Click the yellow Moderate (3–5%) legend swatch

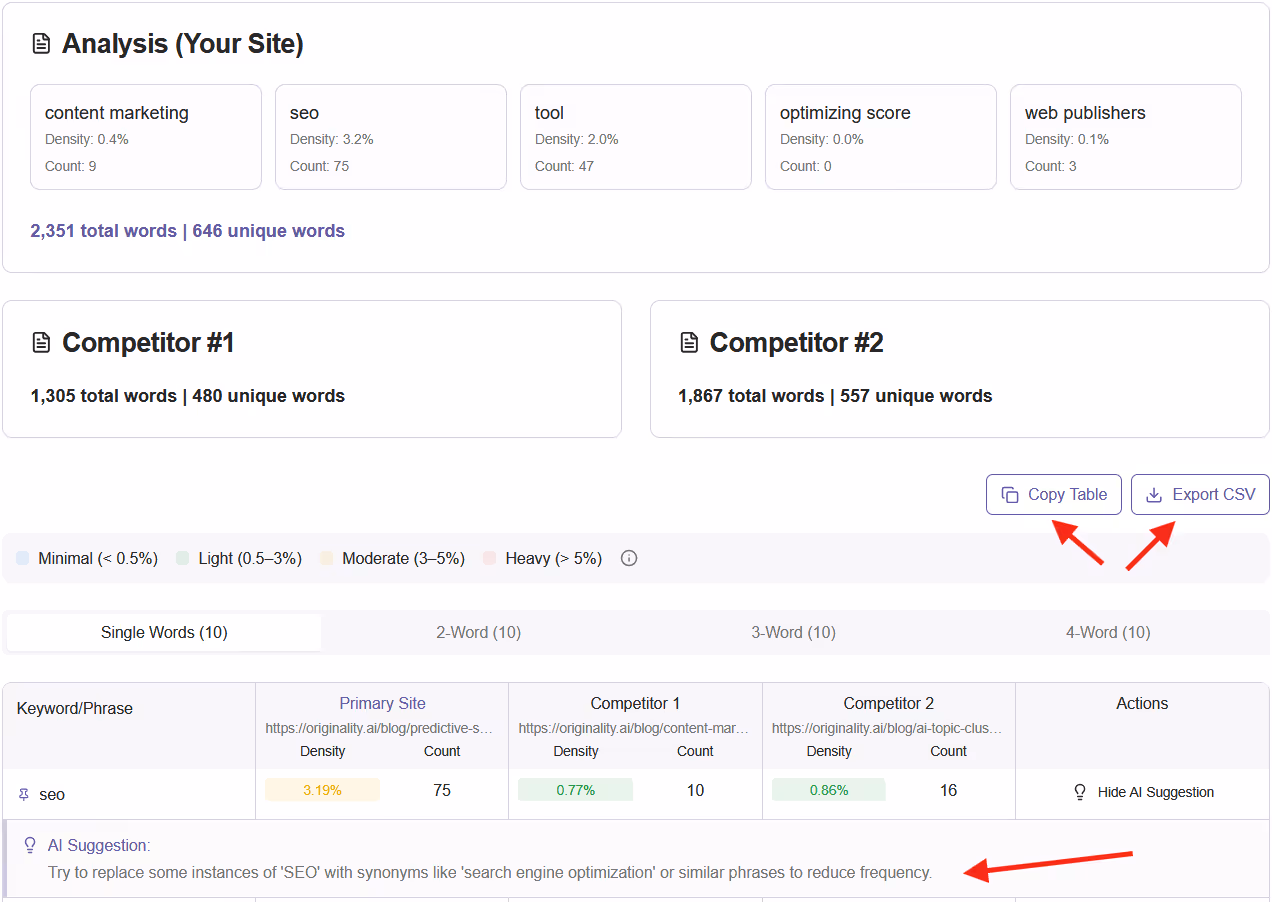tap(326, 557)
